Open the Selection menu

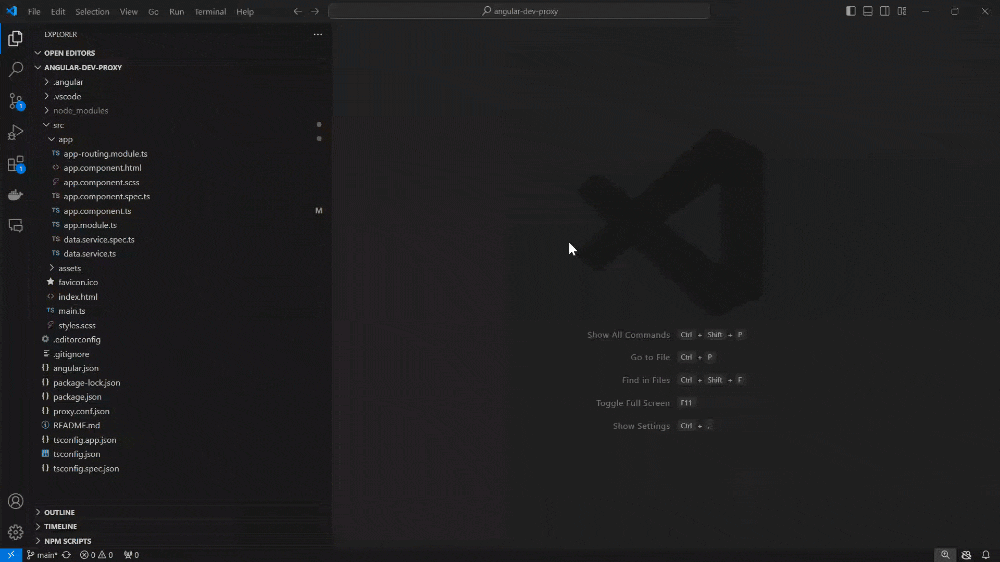click(92, 12)
